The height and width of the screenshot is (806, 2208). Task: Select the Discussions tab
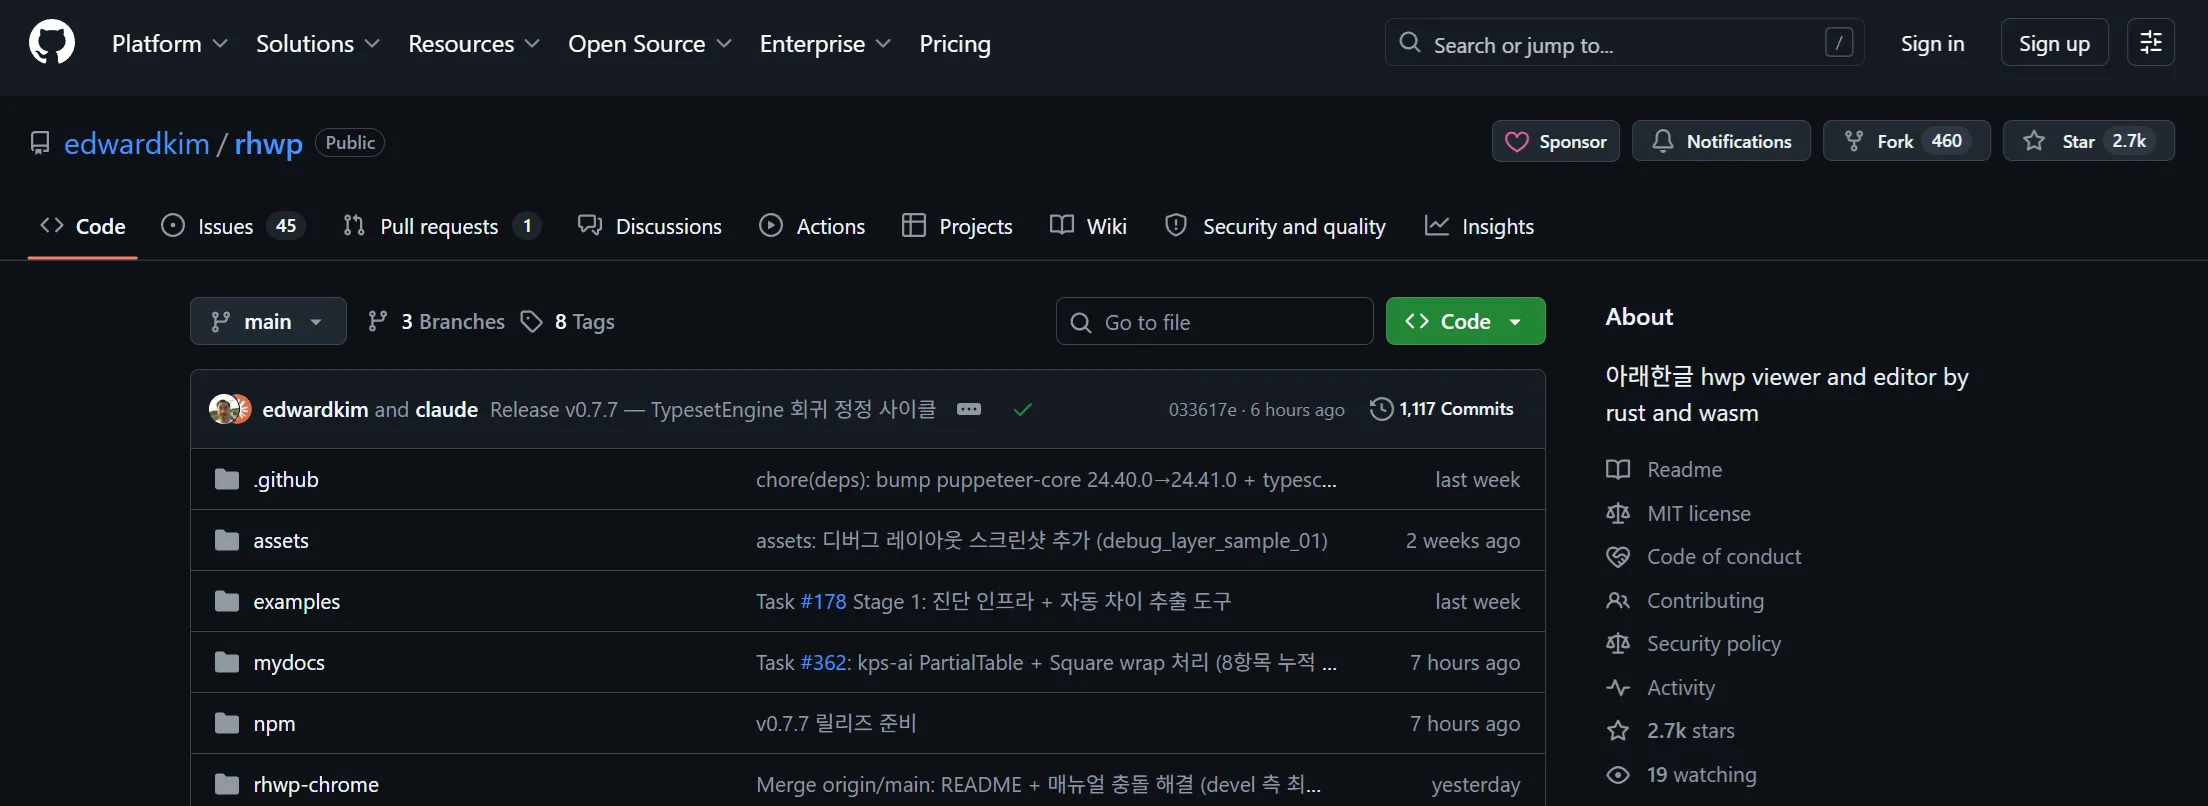[650, 226]
